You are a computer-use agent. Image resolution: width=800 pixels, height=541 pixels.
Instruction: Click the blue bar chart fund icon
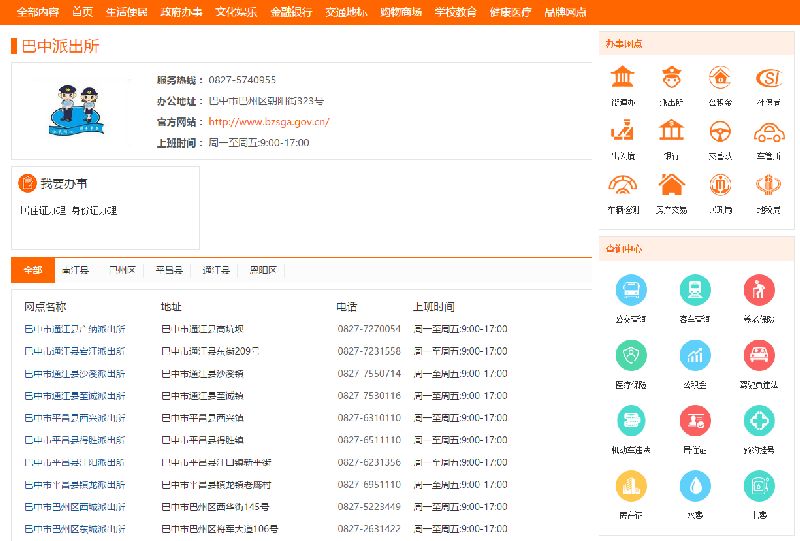point(695,355)
